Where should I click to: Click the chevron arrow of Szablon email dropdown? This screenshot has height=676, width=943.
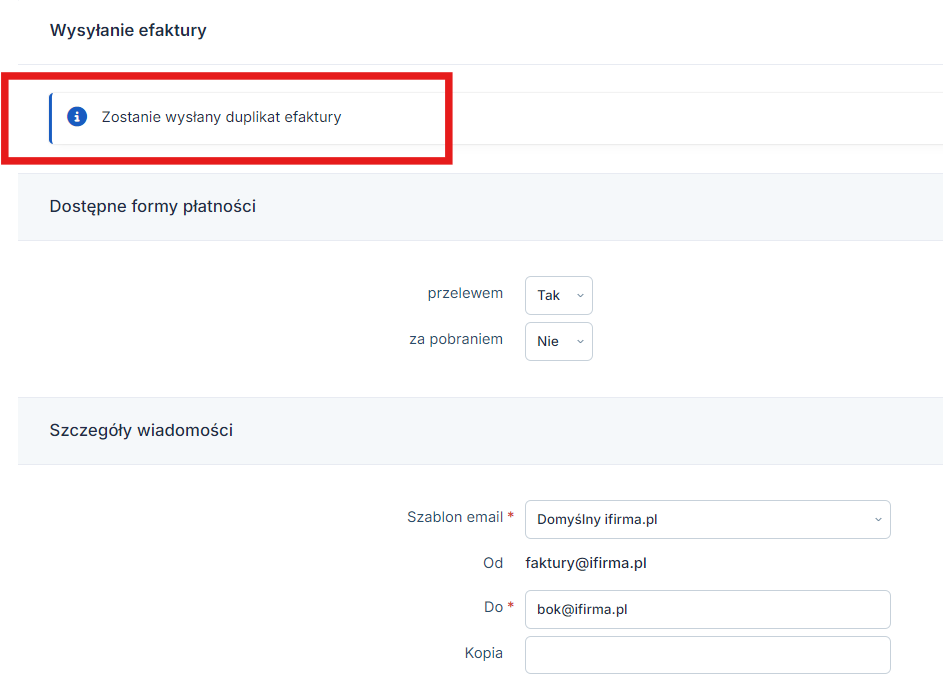click(x=878, y=520)
